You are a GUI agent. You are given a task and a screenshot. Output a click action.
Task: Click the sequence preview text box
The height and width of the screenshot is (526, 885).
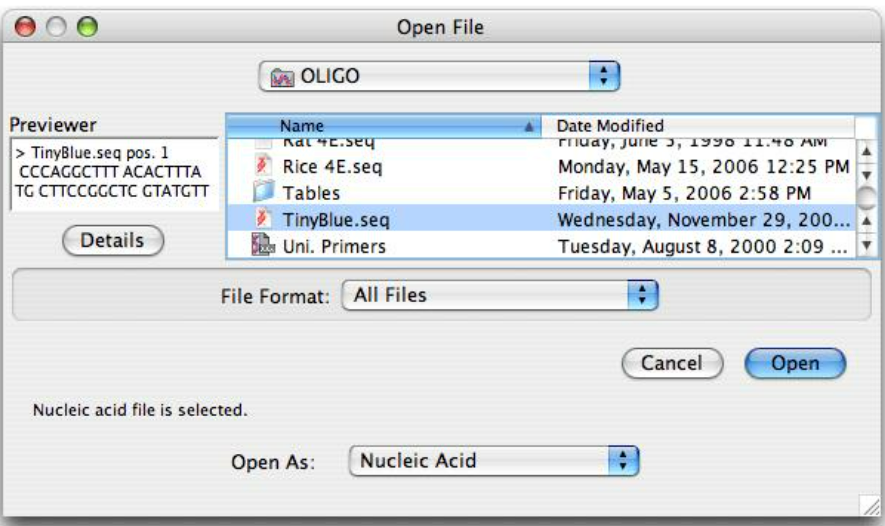coord(114,174)
